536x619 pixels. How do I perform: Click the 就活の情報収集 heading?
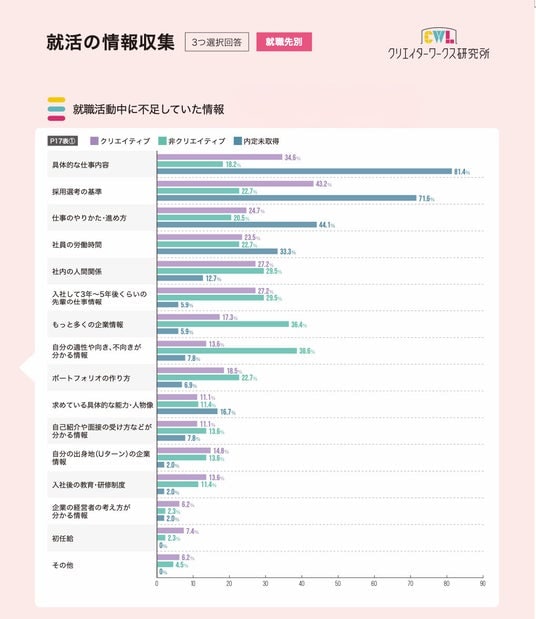pyautogui.click(x=111, y=42)
